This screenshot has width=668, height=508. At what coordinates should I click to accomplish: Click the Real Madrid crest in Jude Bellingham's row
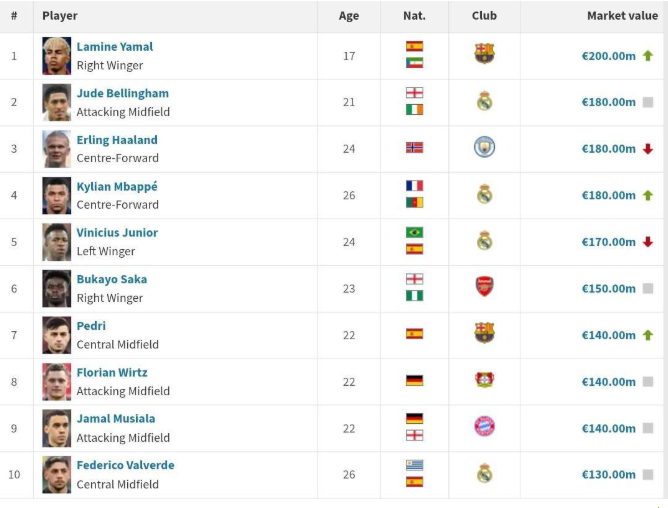(x=484, y=101)
